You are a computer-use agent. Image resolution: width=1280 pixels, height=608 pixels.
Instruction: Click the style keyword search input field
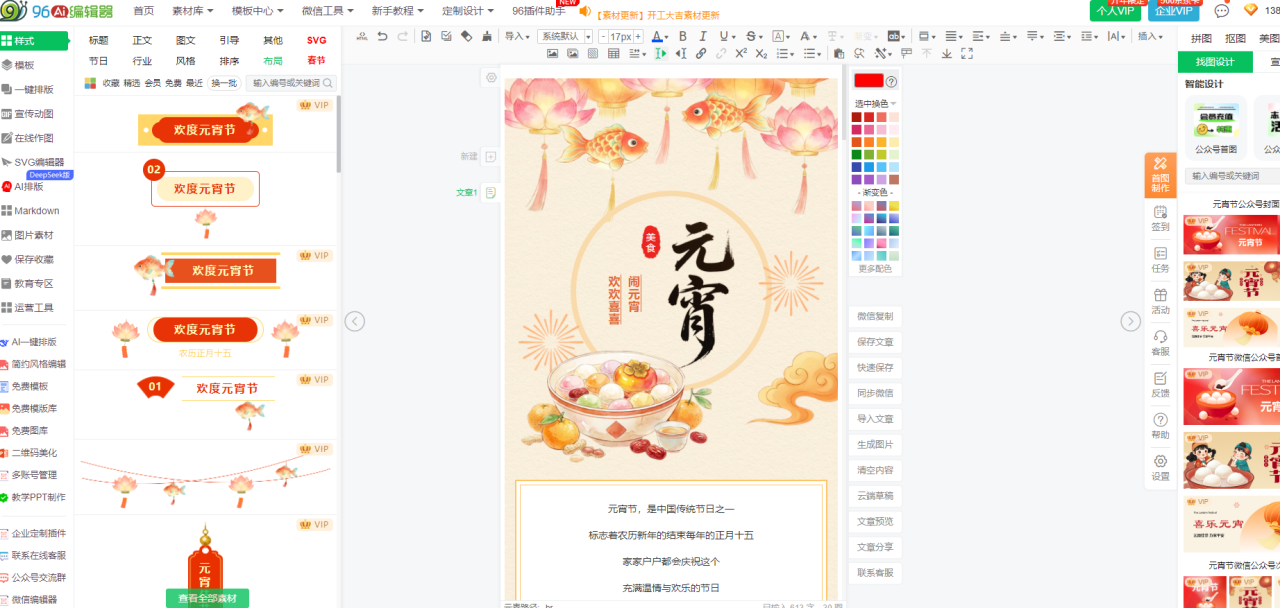coord(286,84)
